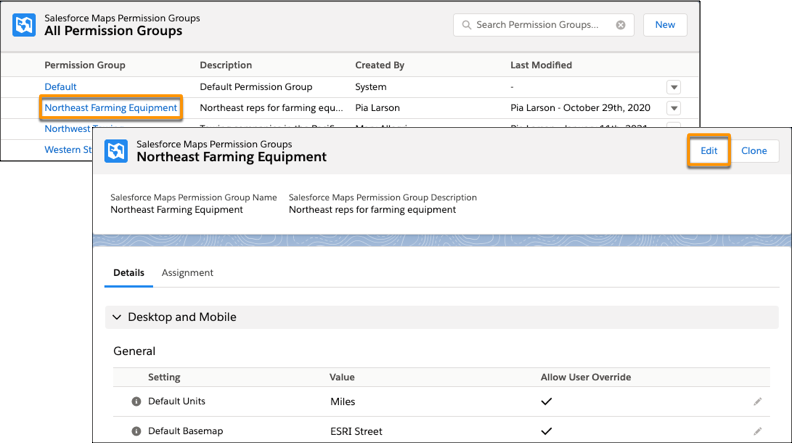
Task: Click the Permission Group column header
Action: pos(85,65)
